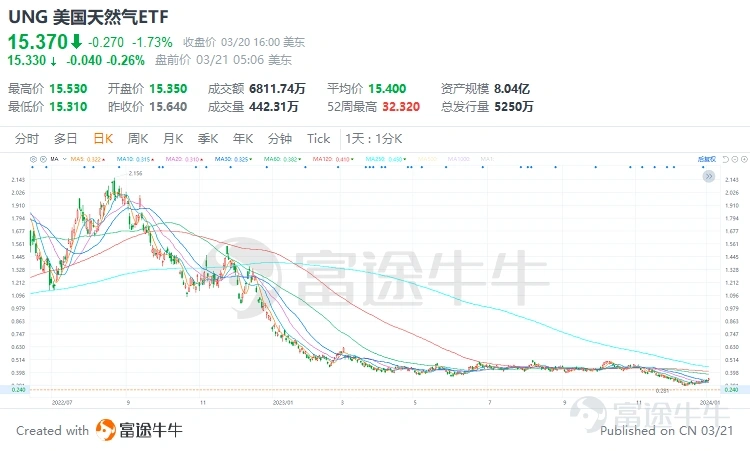
Task: Click the UNG 美国天然气ETF title
Action: pyautogui.click(x=88, y=17)
